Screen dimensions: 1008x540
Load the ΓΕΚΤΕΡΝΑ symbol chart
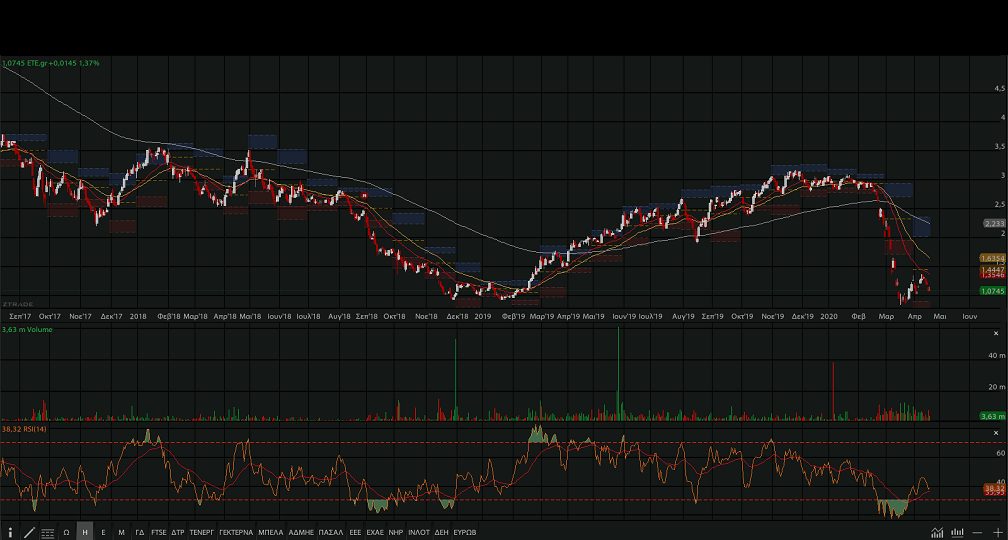point(236,532)
